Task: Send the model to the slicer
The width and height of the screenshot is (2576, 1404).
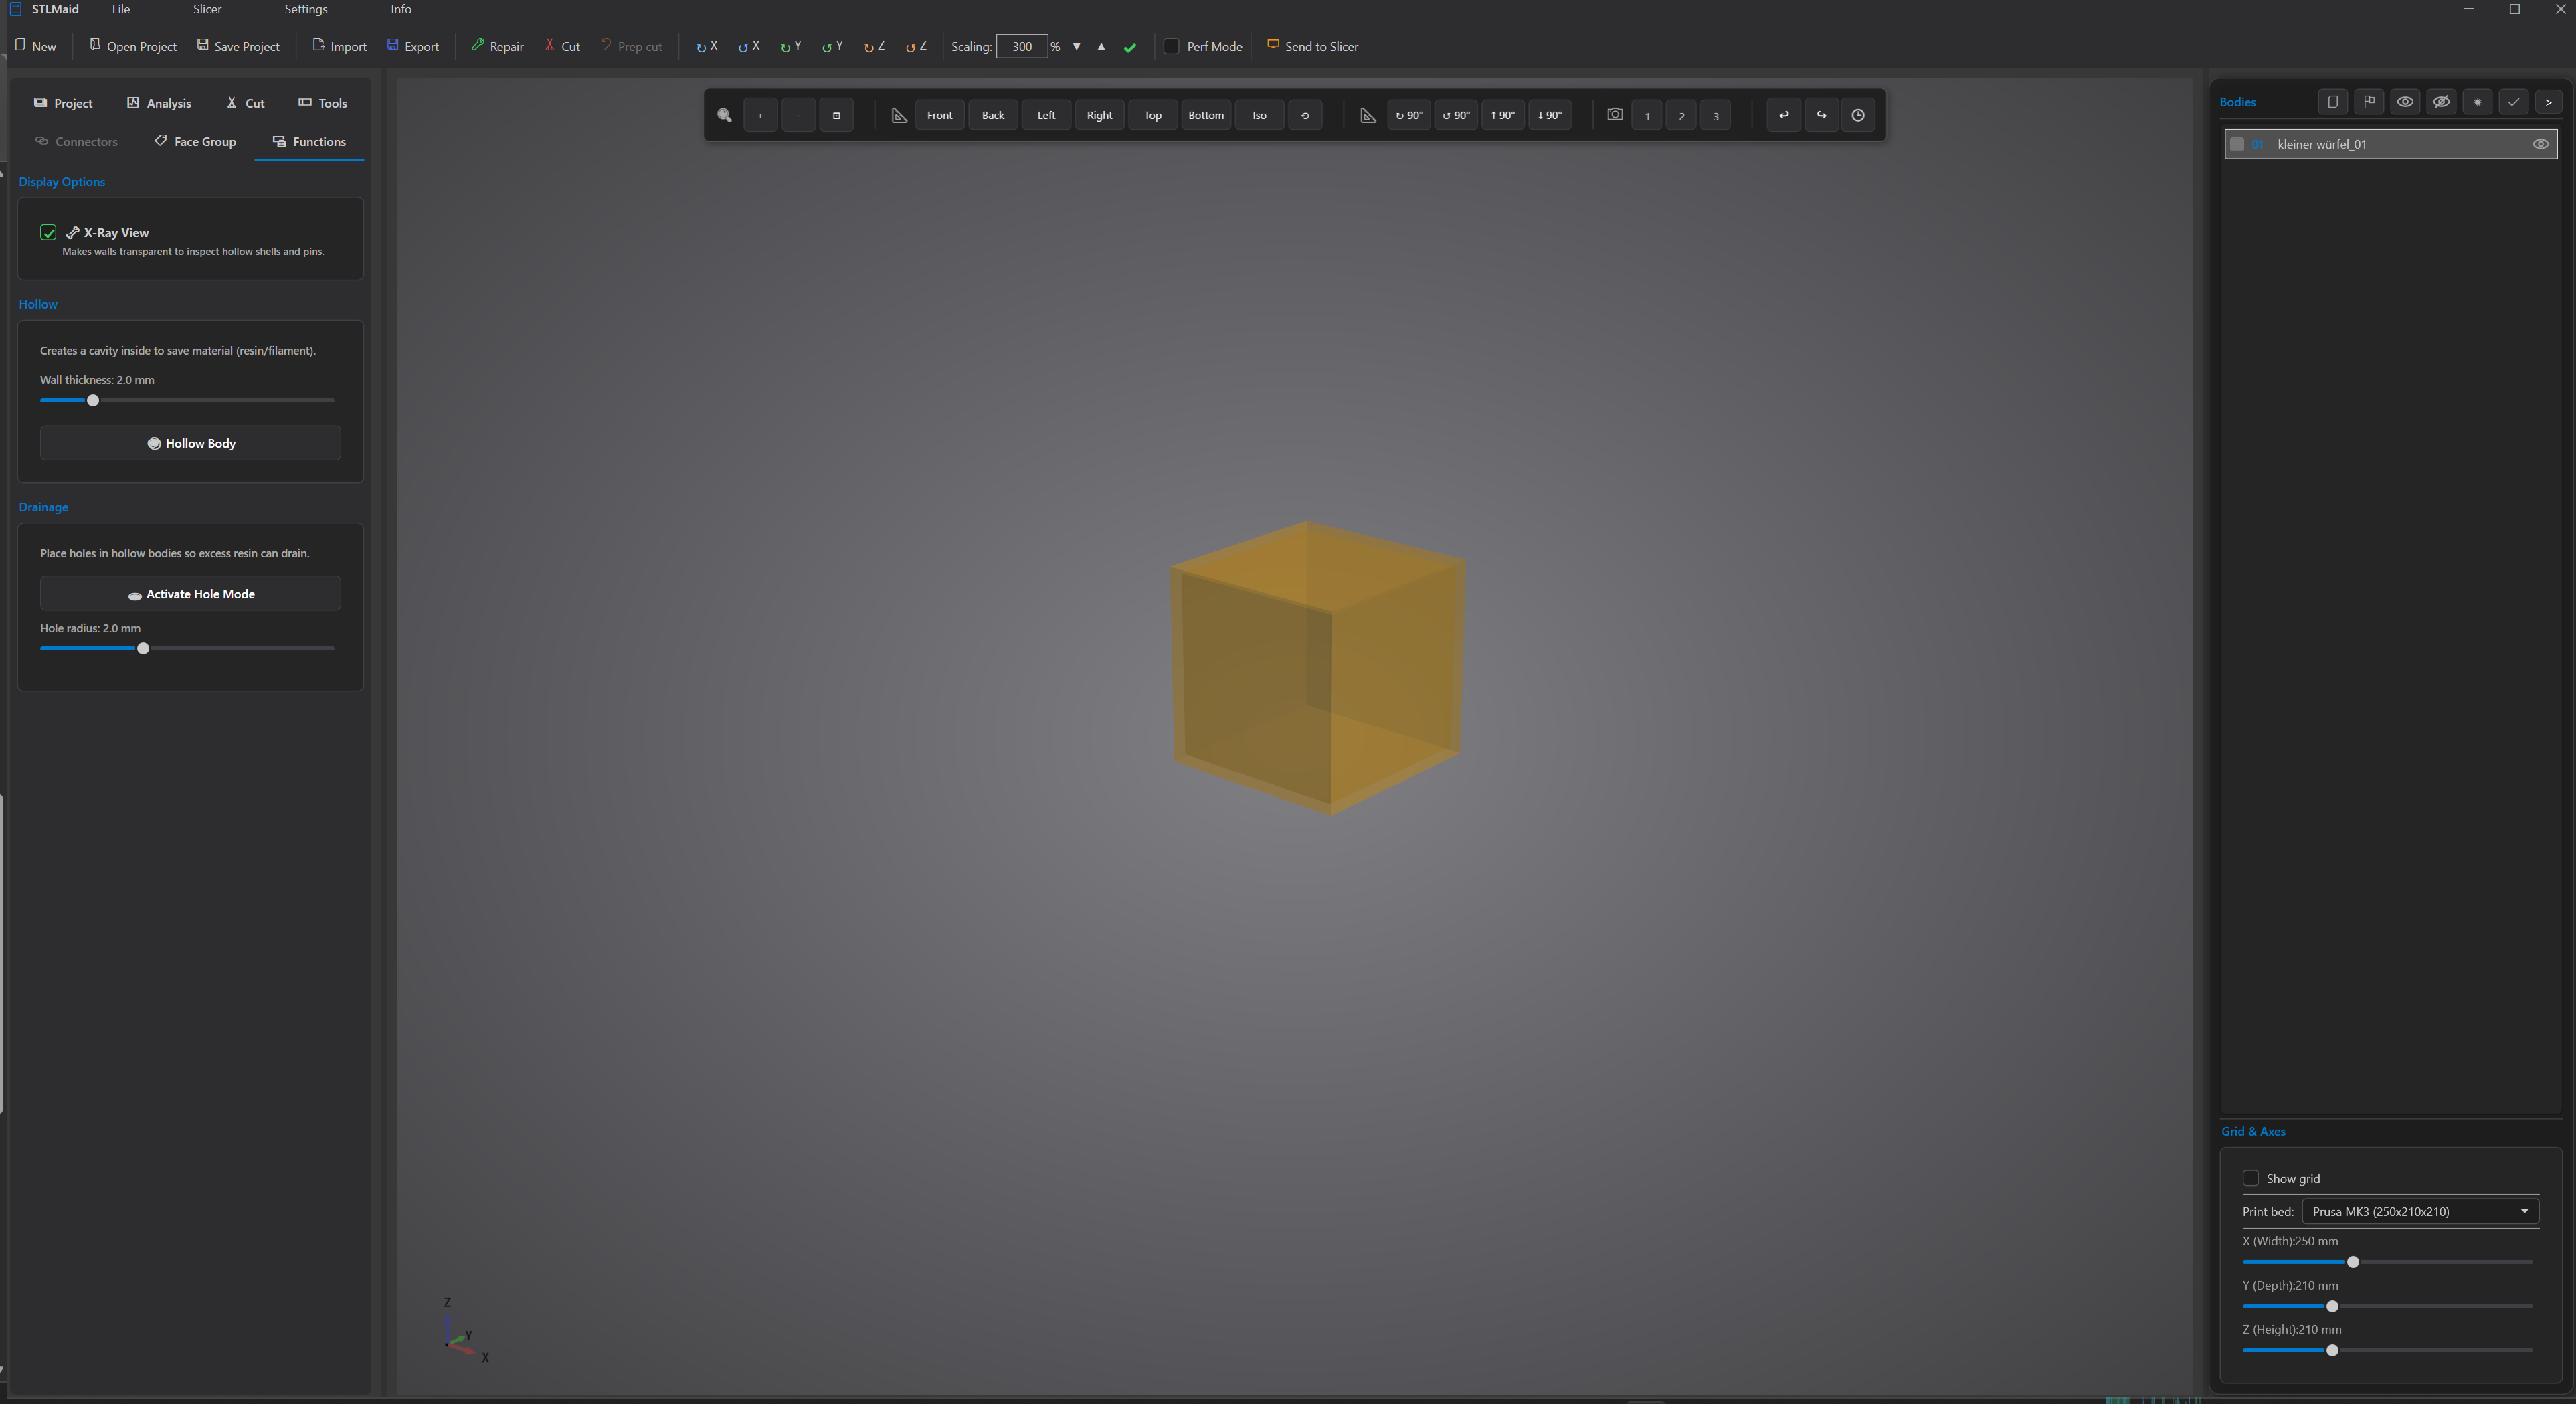Action: 1313,46
